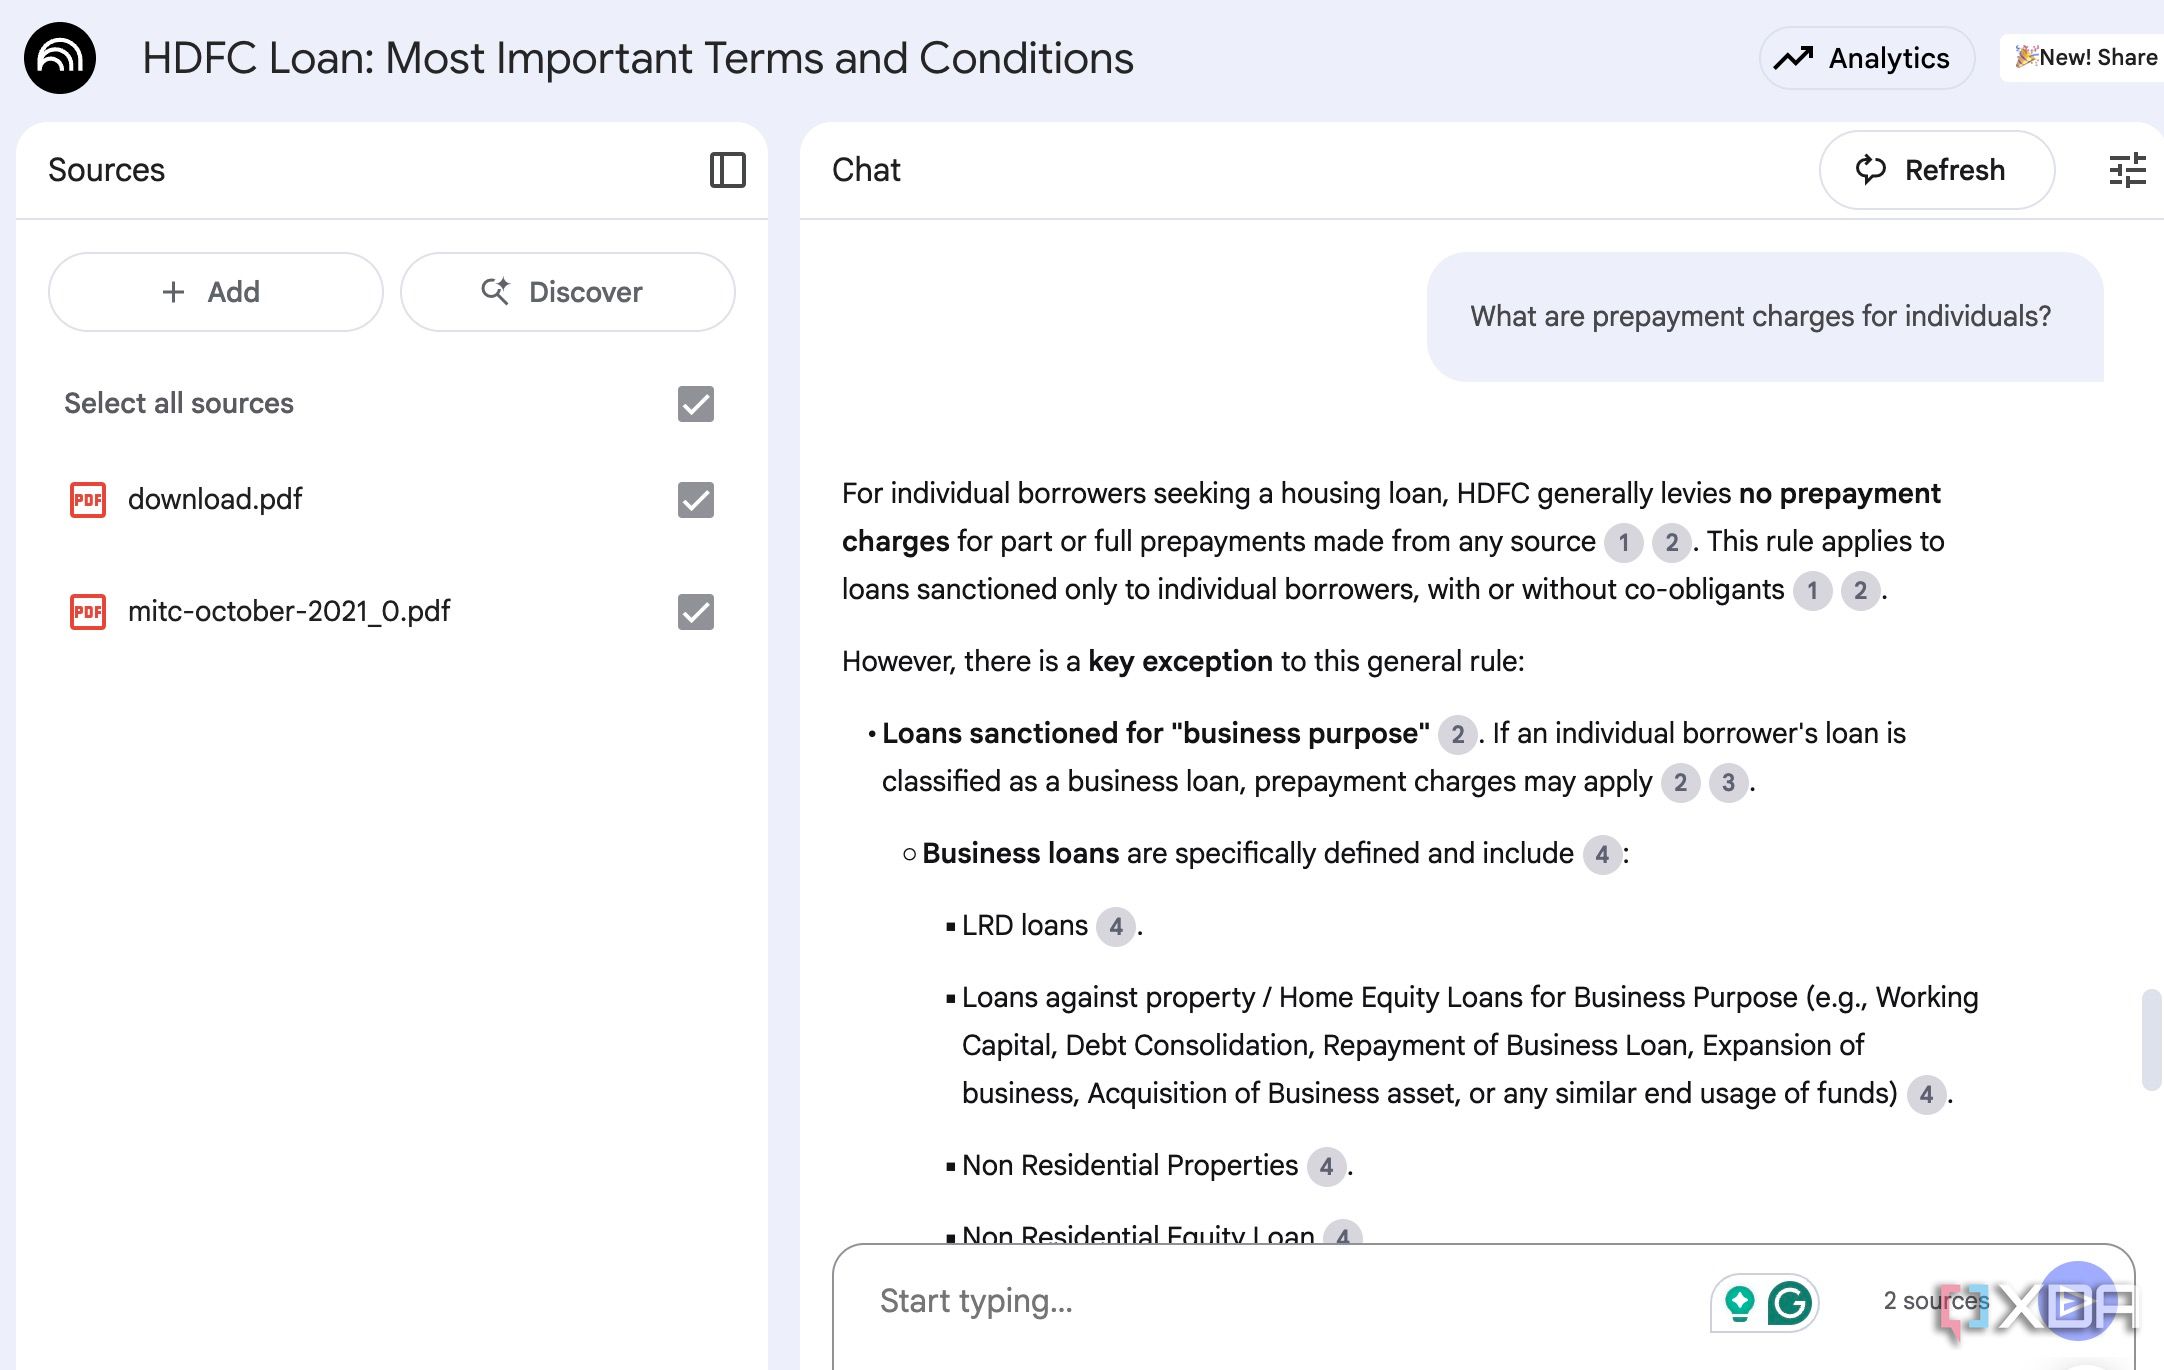Open citation 3 in business loan bullet

tap(1728, 782)
